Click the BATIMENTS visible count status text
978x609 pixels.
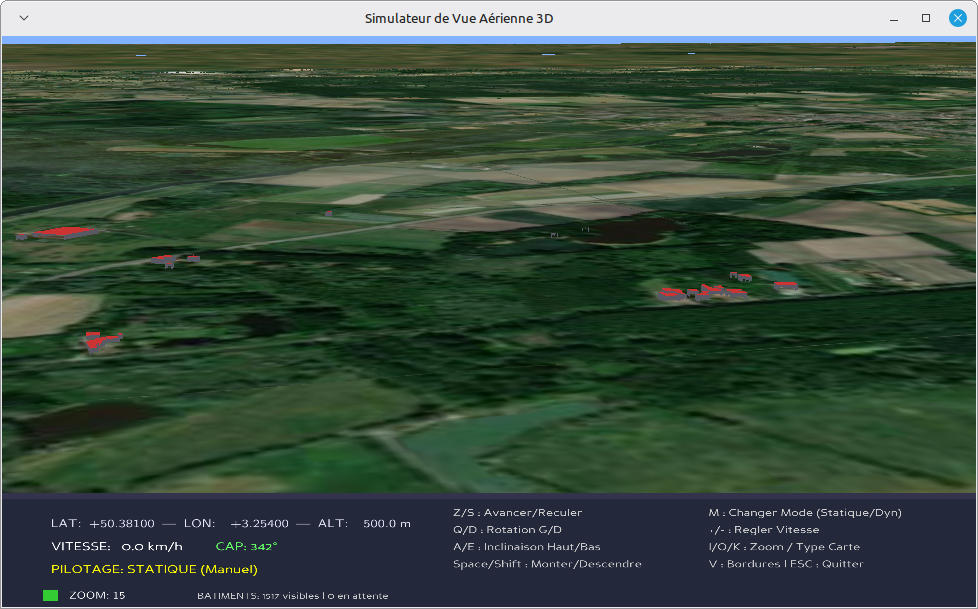pyautogui.click(x=292, y=596)
